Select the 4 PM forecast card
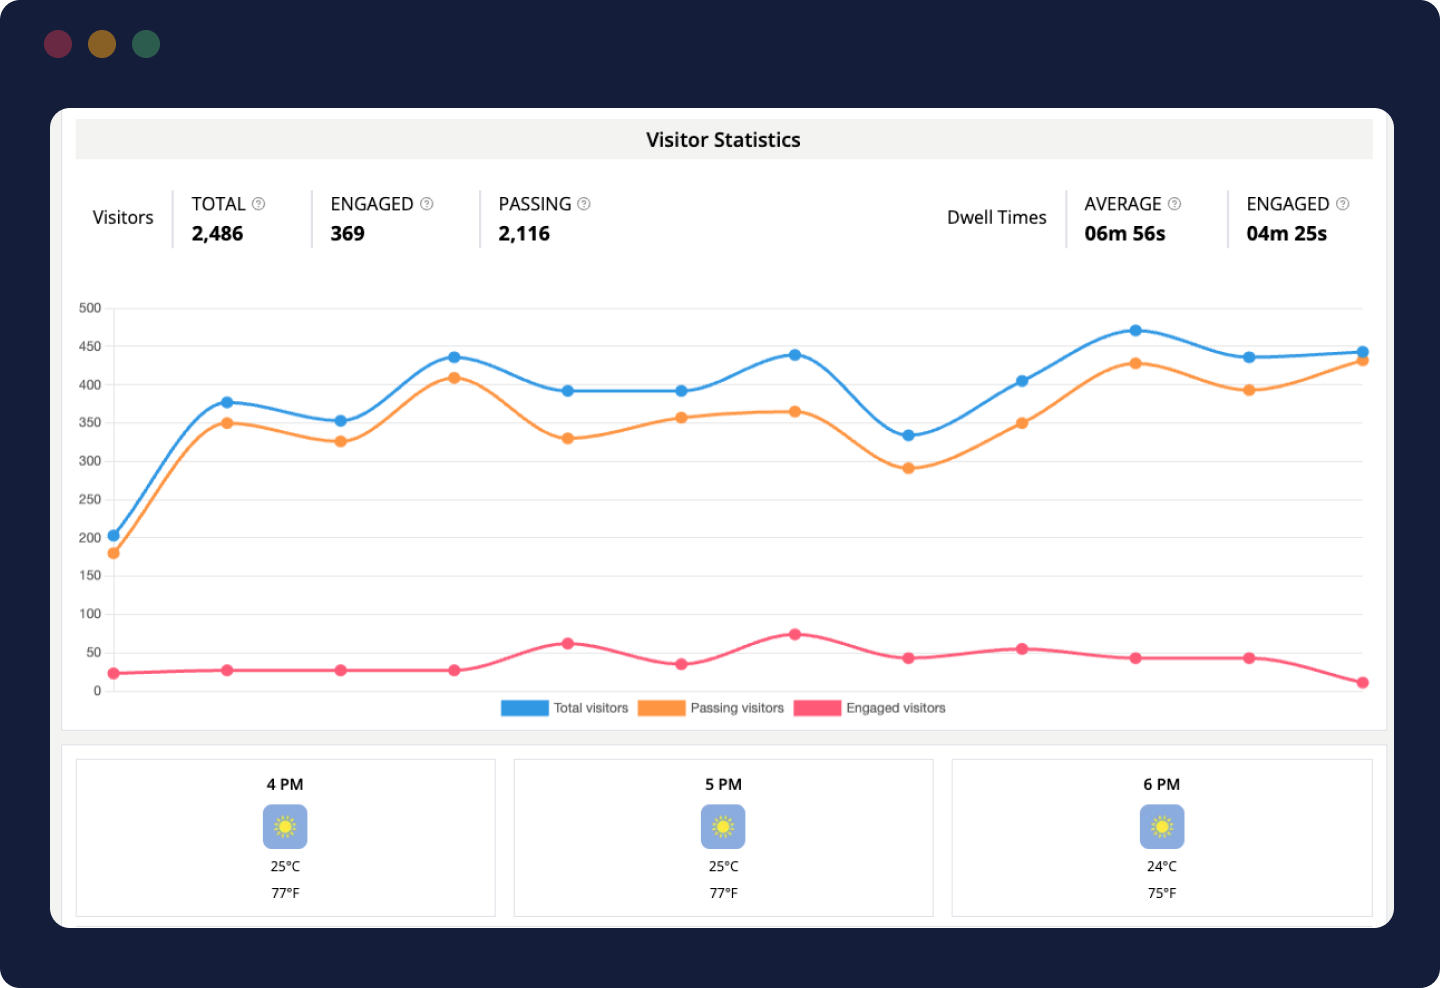The width and height of the screenshot is (1440, 988). click(x=285, y=838)
